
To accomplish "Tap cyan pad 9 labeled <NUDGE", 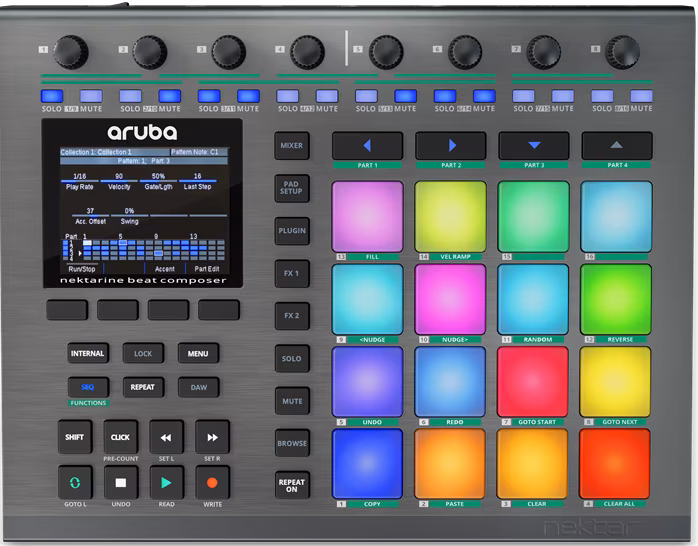I will tap(367, 299).
